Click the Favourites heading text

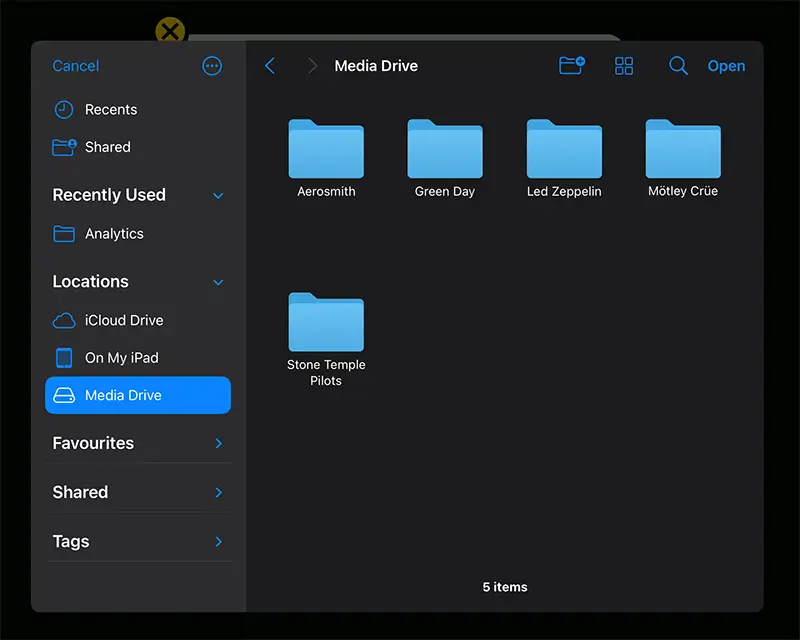[93, 443]
